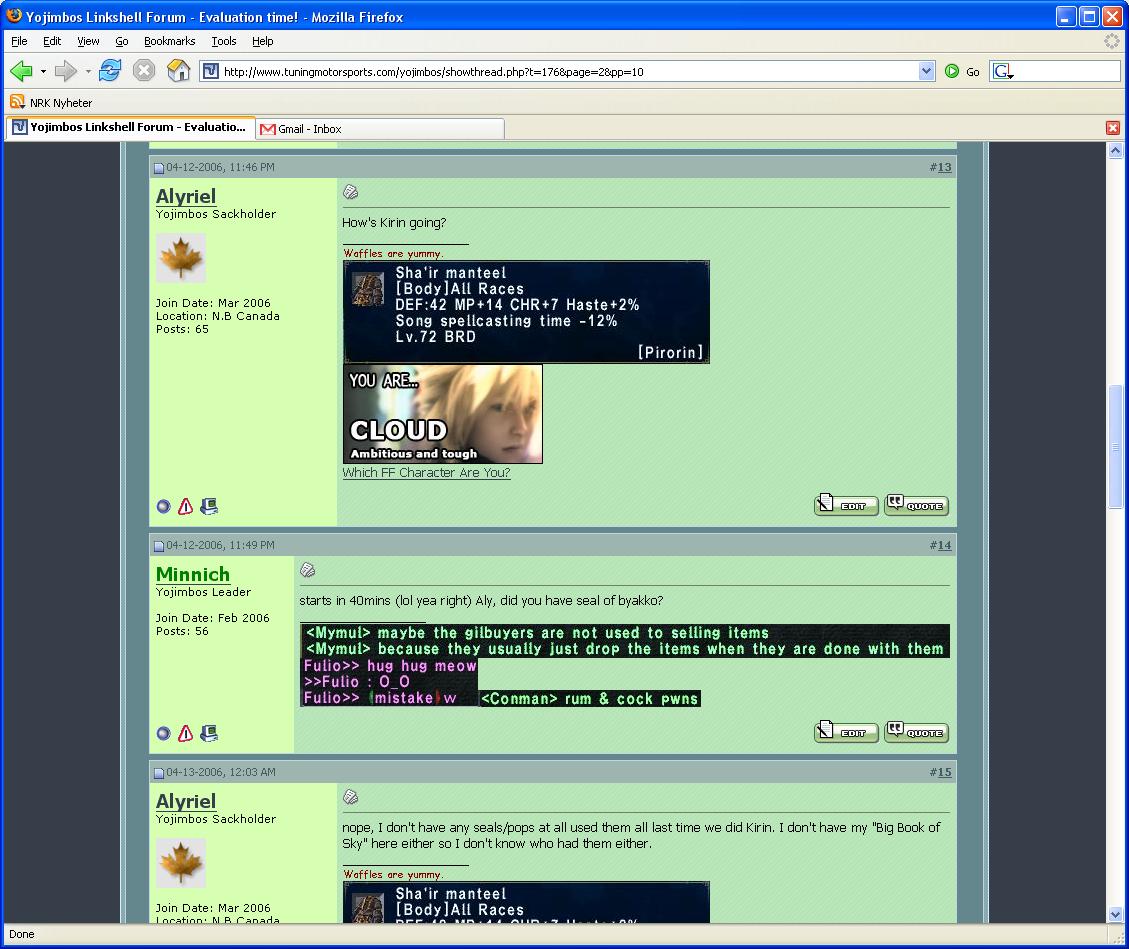Open the Bookmarks menu
1129x949 pixels.
click(x=169, y=41)
